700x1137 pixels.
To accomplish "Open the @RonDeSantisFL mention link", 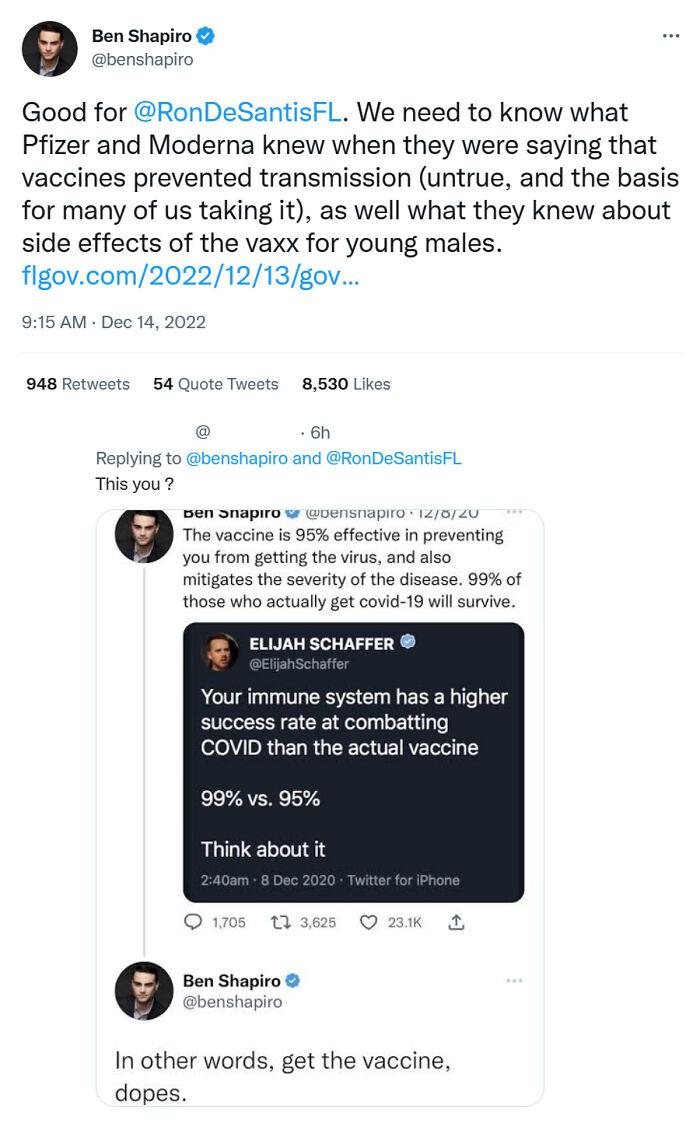I will pyautogui.click(x=237, y=113).
